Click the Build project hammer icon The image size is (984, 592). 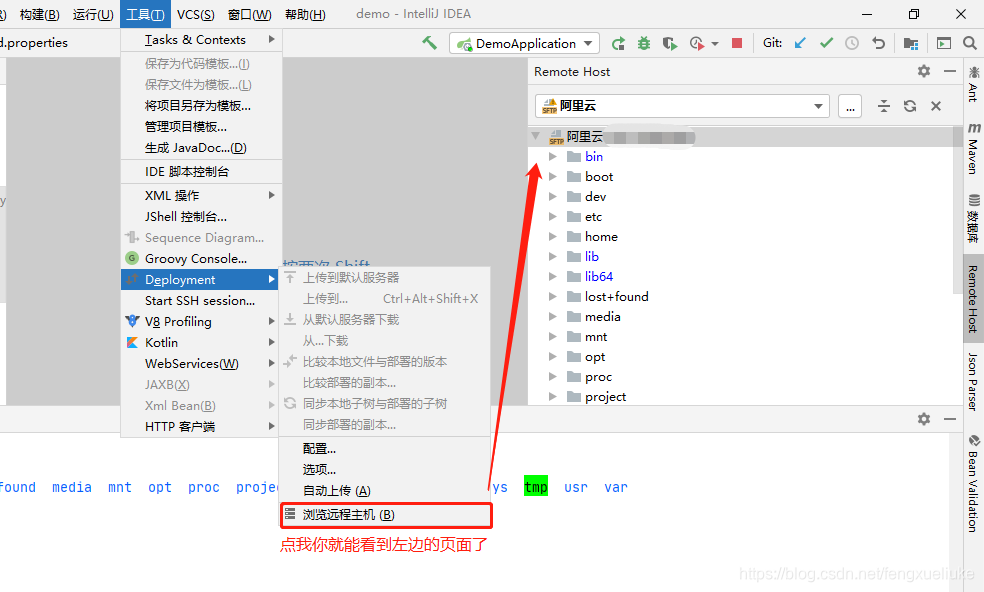[x=429, y=43]
